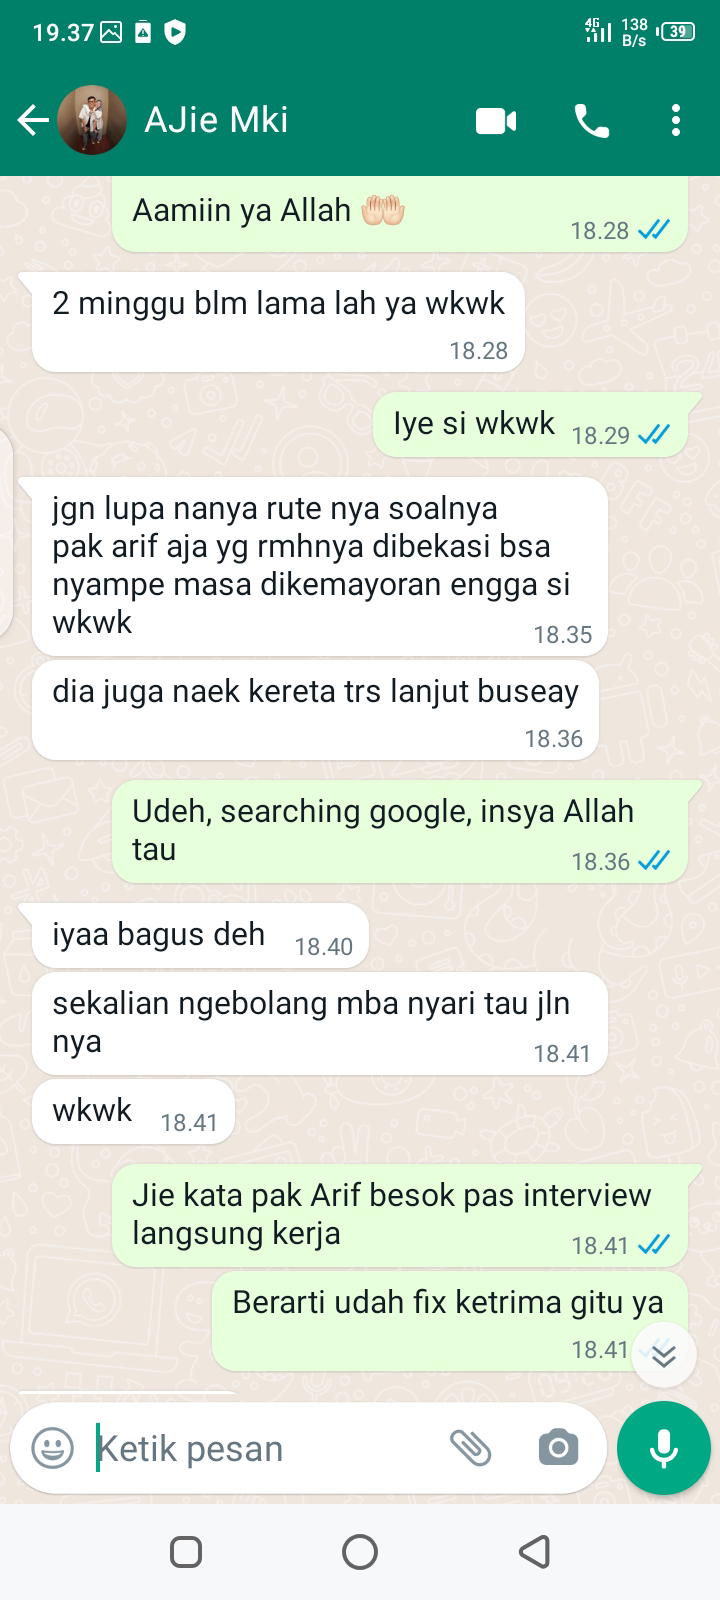The image size is (720, 1600).
Task: Open contact info via AJie Mki name
Action: pyautogui.click(x=216, y=120)
